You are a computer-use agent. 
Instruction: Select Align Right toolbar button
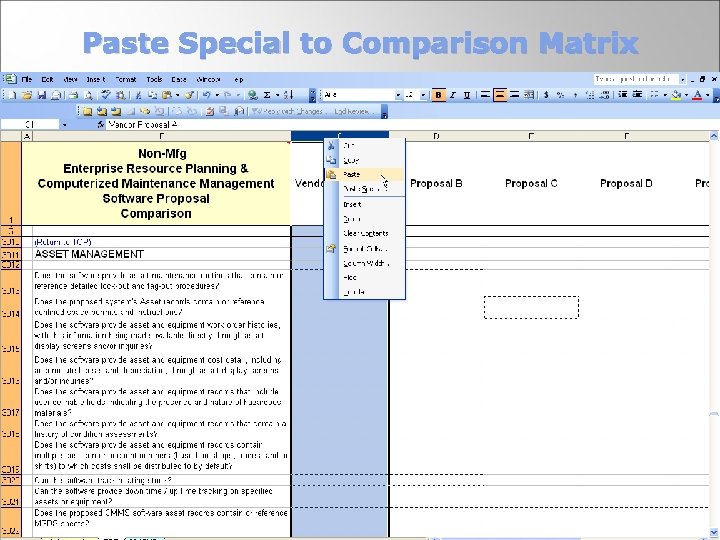[514, 95]
